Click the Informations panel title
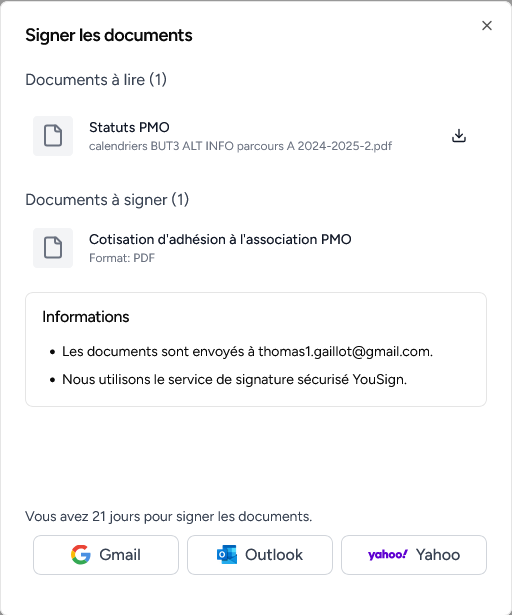This screenshot has width=512, height=615. coord(86,317)
